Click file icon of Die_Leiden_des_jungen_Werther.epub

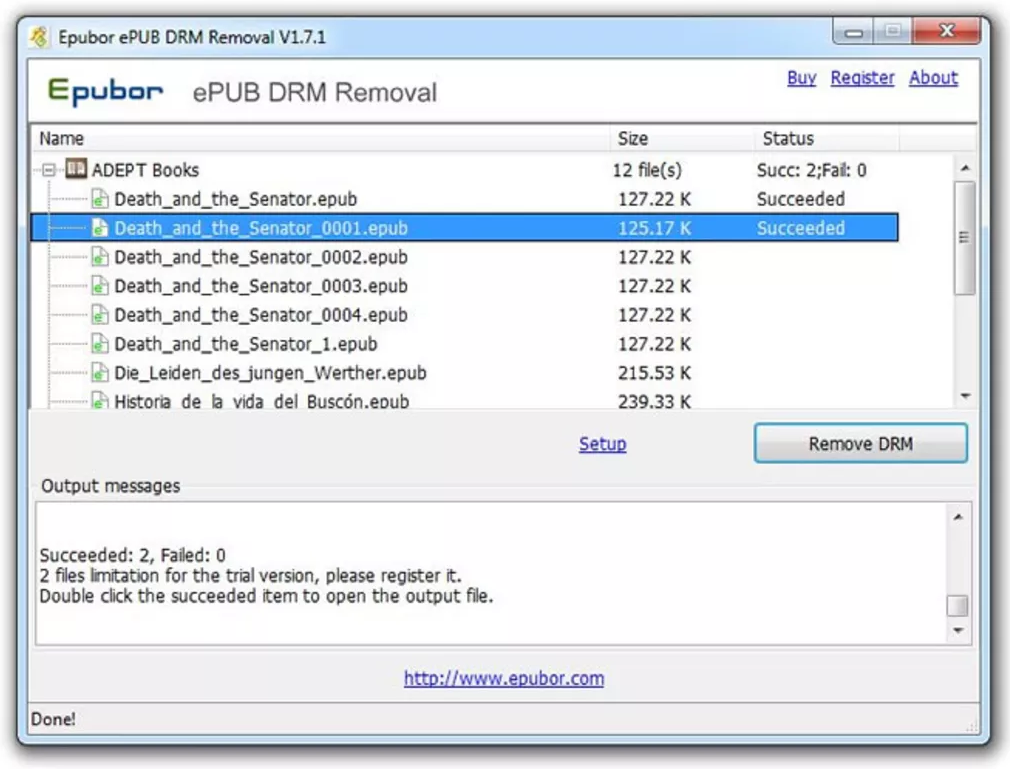(x=100, y=373)
